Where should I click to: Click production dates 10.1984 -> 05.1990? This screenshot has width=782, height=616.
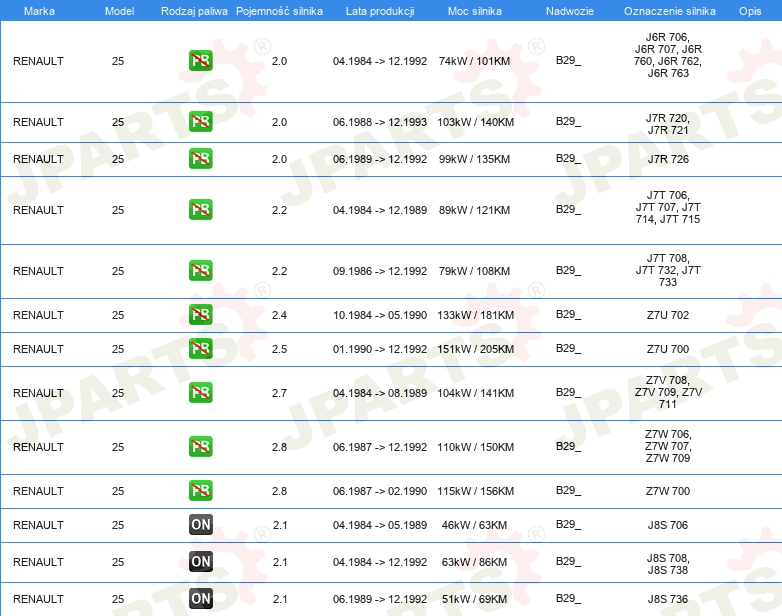pyautogui.click(x=380, y=315)
